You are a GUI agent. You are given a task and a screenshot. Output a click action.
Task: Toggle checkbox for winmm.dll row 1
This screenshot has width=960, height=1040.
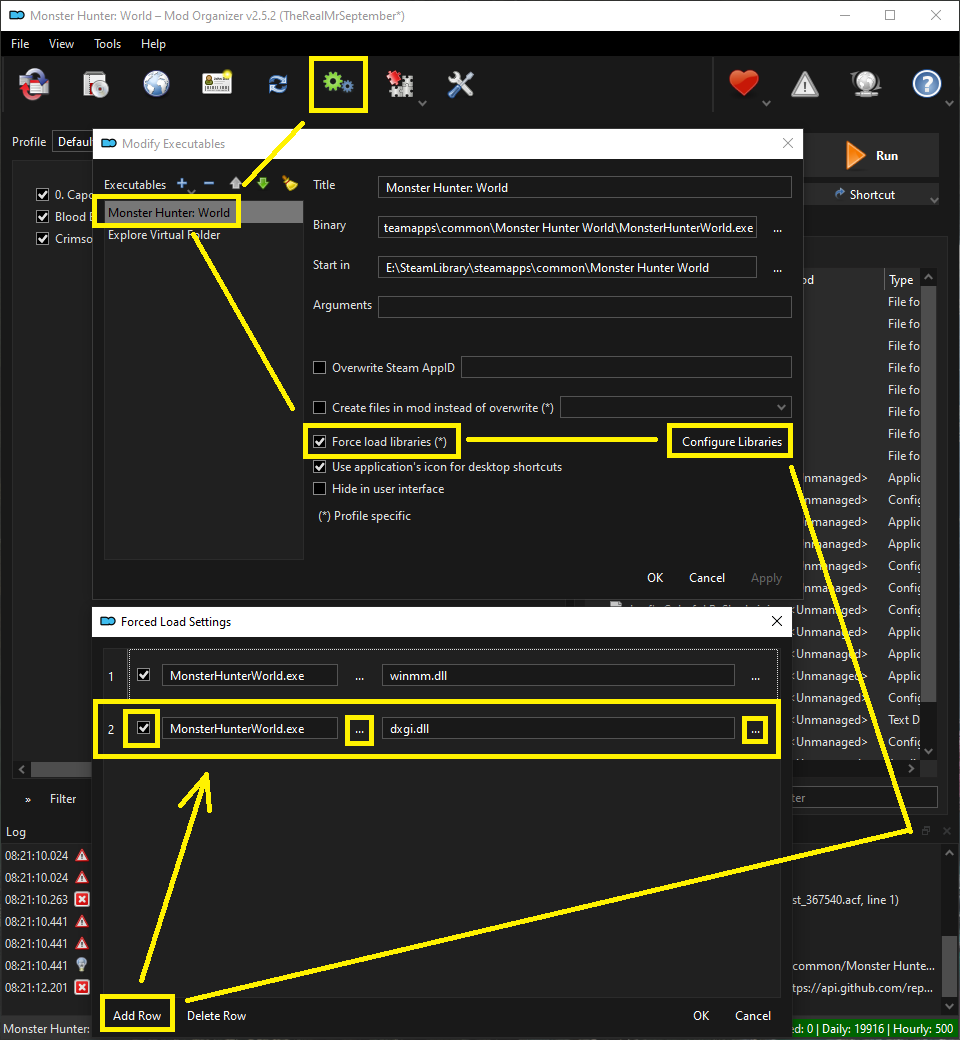[x=143, y=675]
